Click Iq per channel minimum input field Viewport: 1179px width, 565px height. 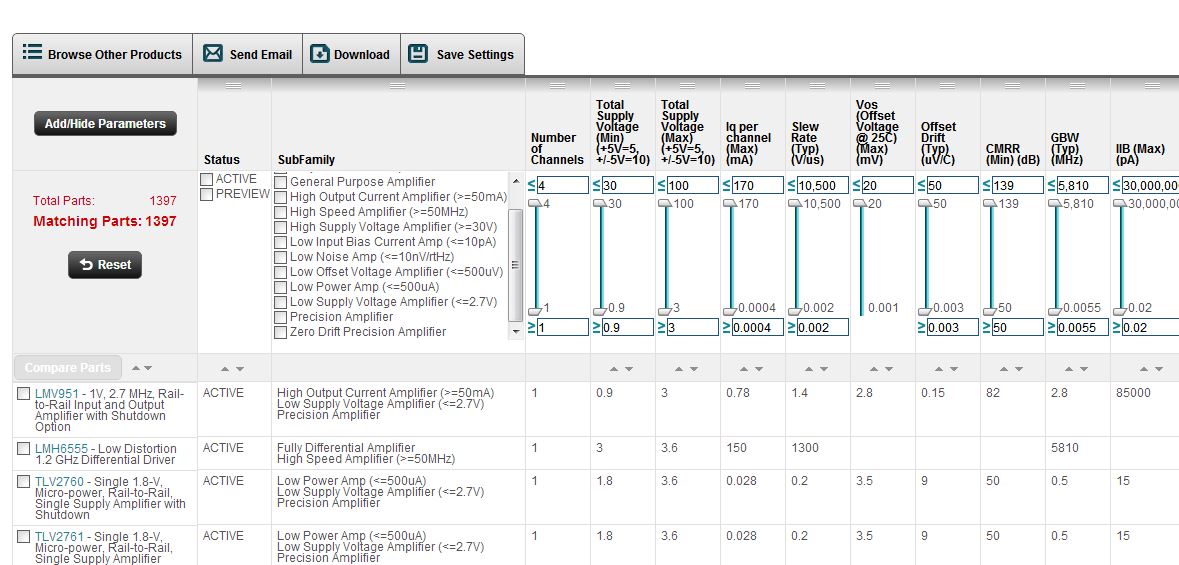pos(758,327)
